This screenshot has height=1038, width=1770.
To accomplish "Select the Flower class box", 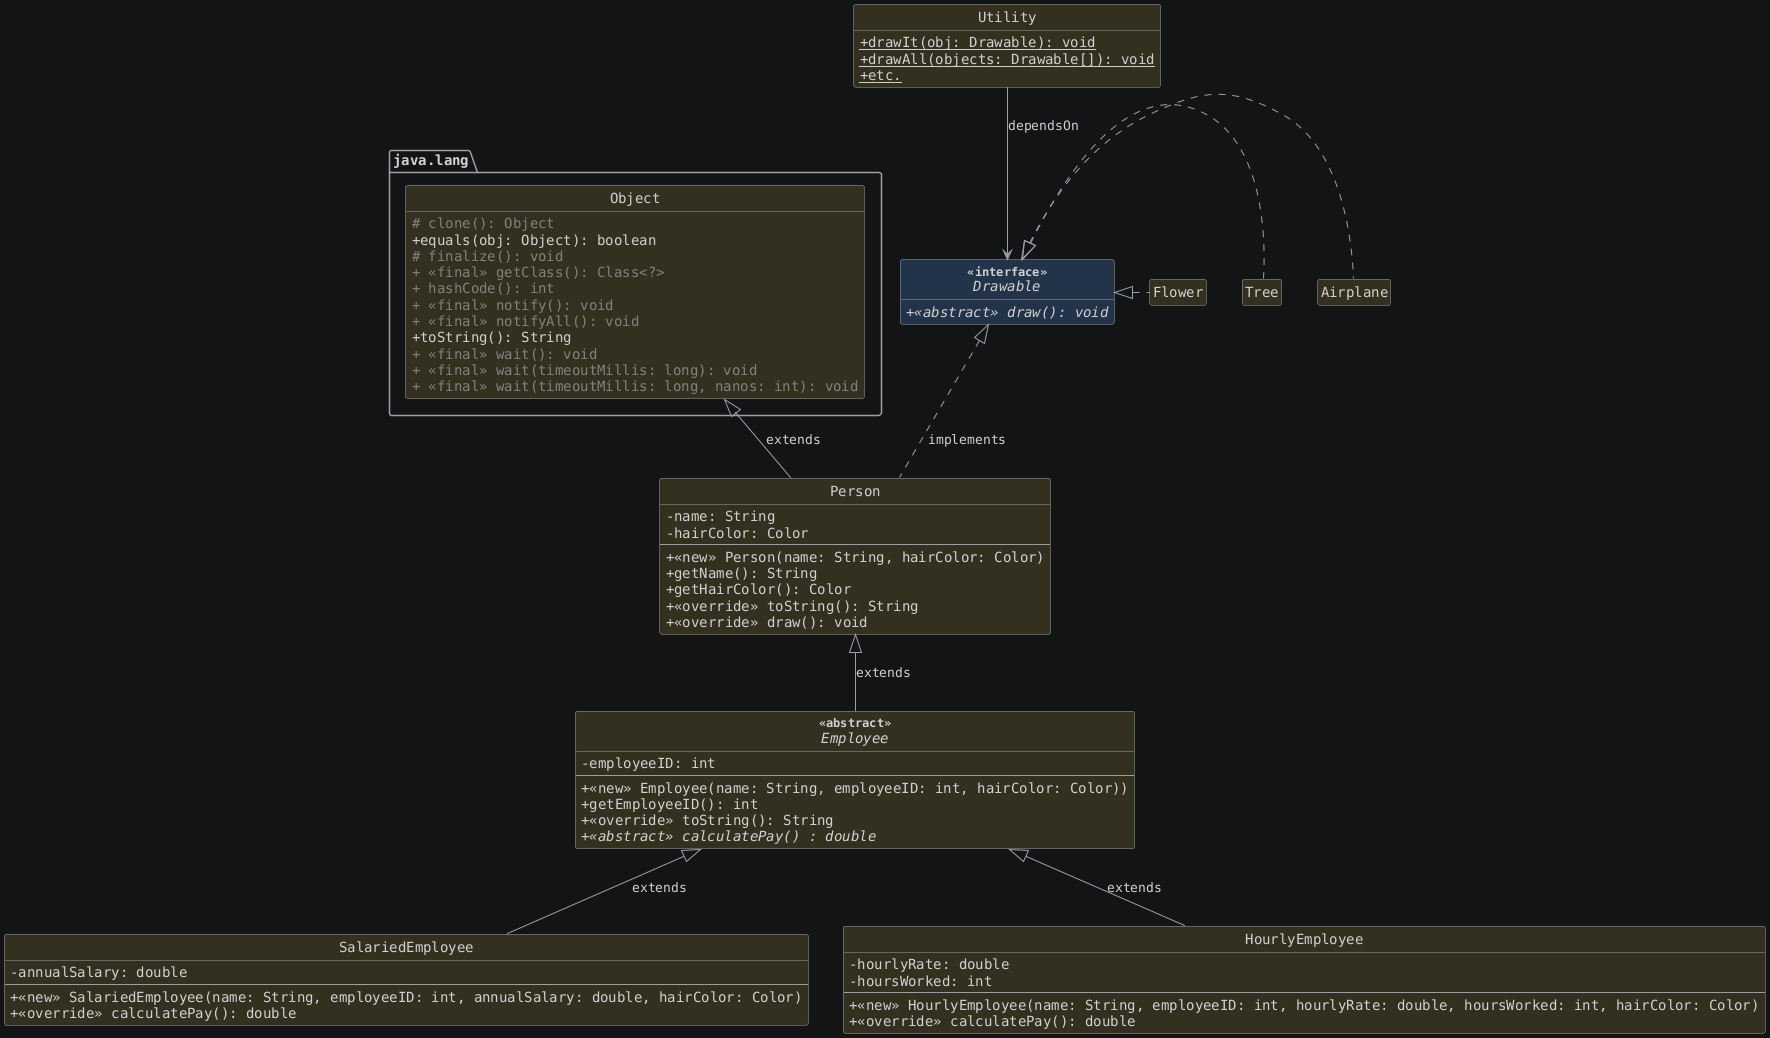I will click(1178, 293).
